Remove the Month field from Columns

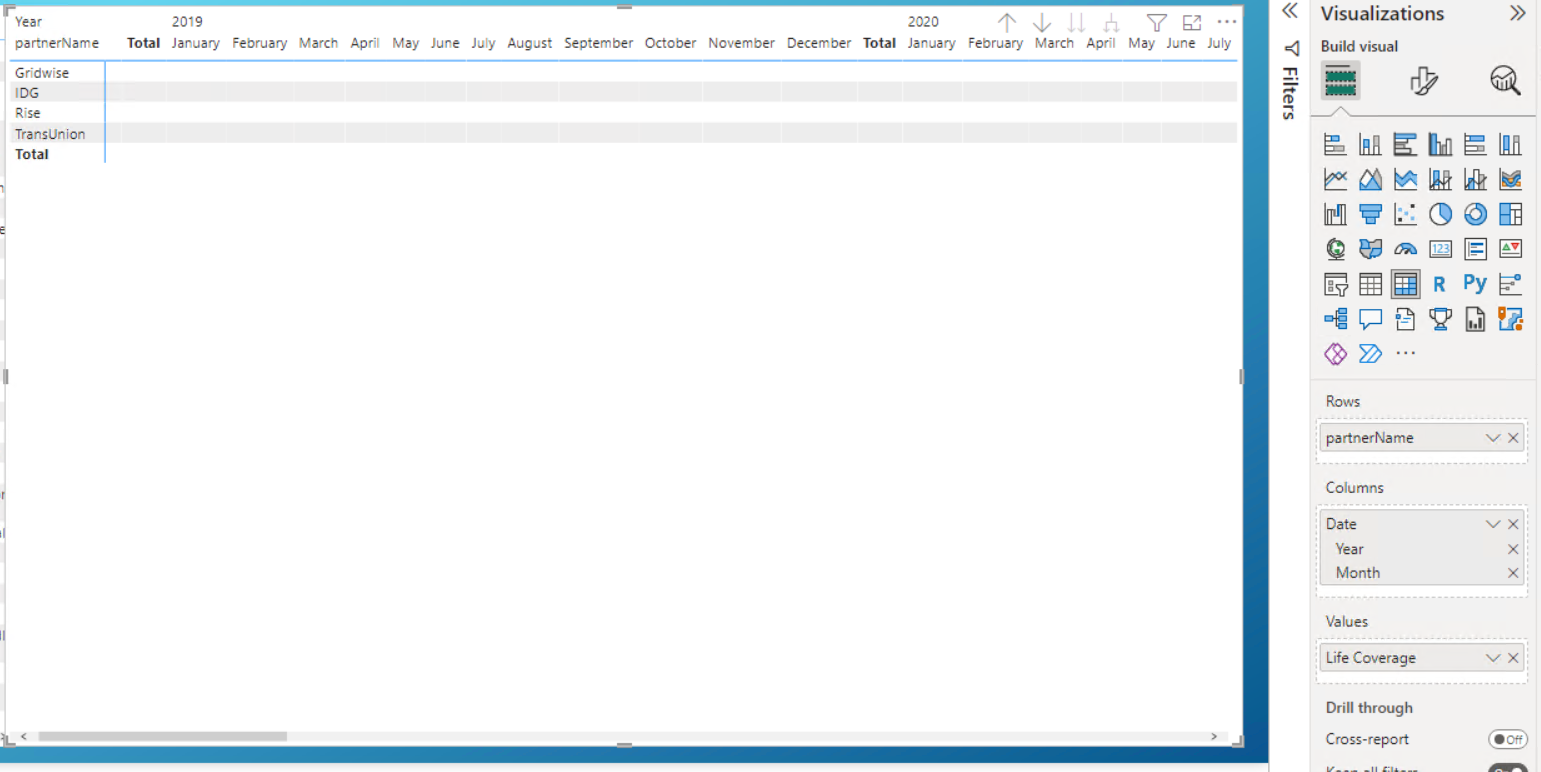click(x=1513, y=573)
